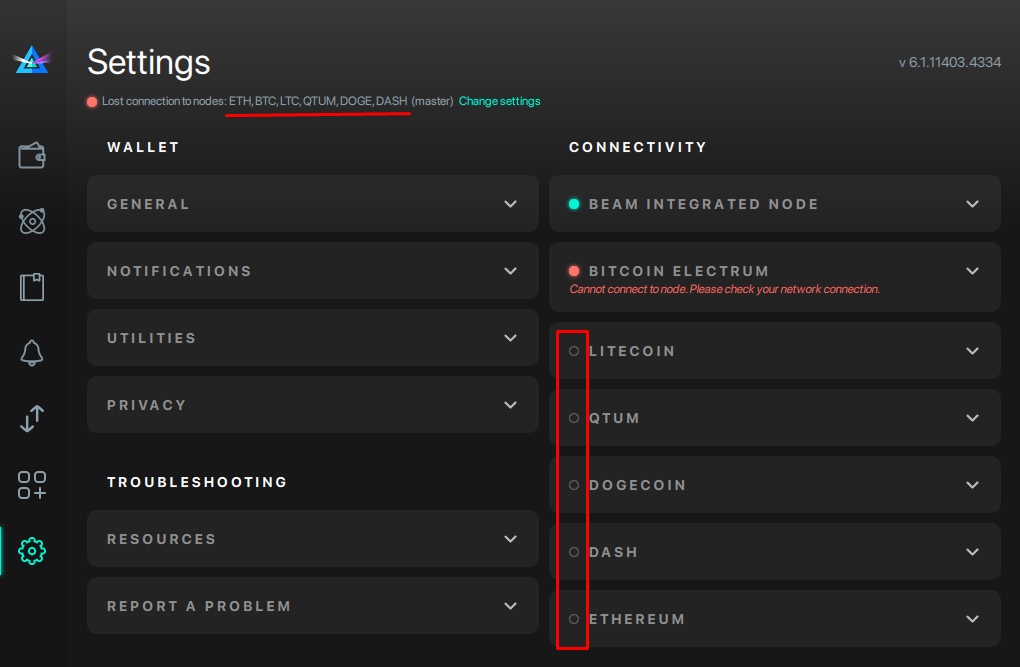Screen dimensions: 1020x667
Task: Select the Settings gear icon
Action: click(31, 551)
